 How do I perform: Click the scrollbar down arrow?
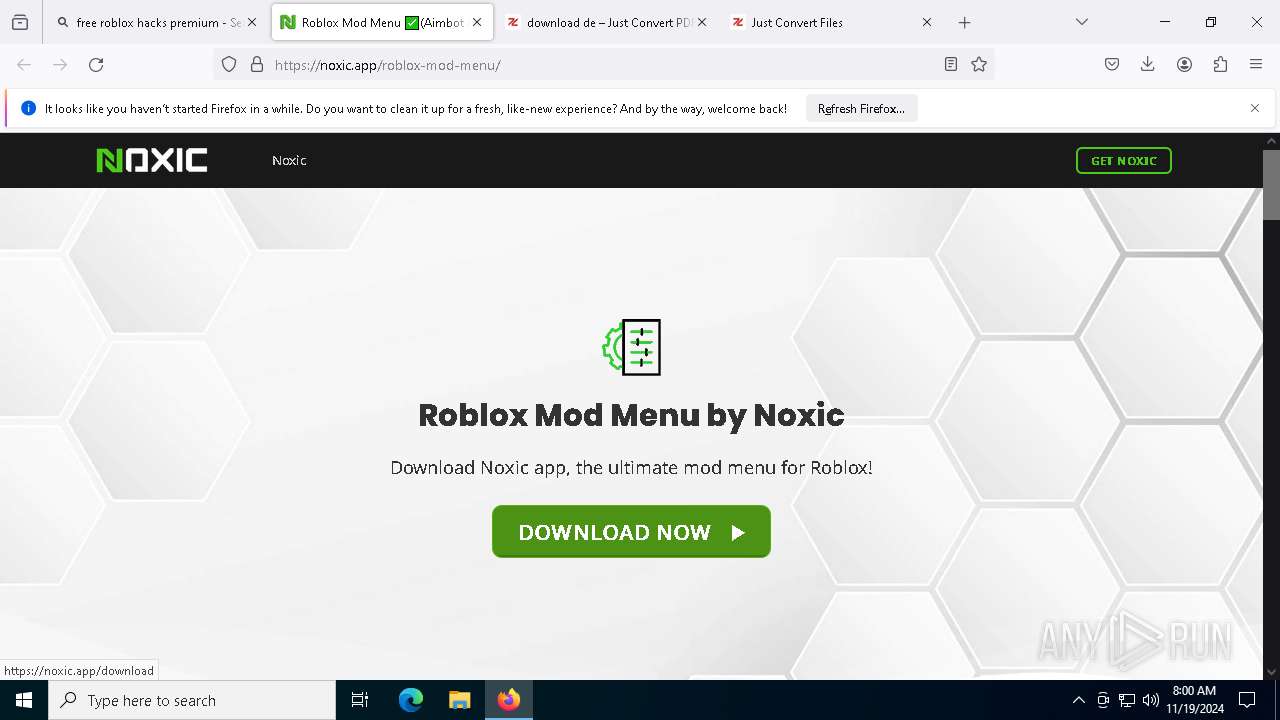tap(1271, 672)
